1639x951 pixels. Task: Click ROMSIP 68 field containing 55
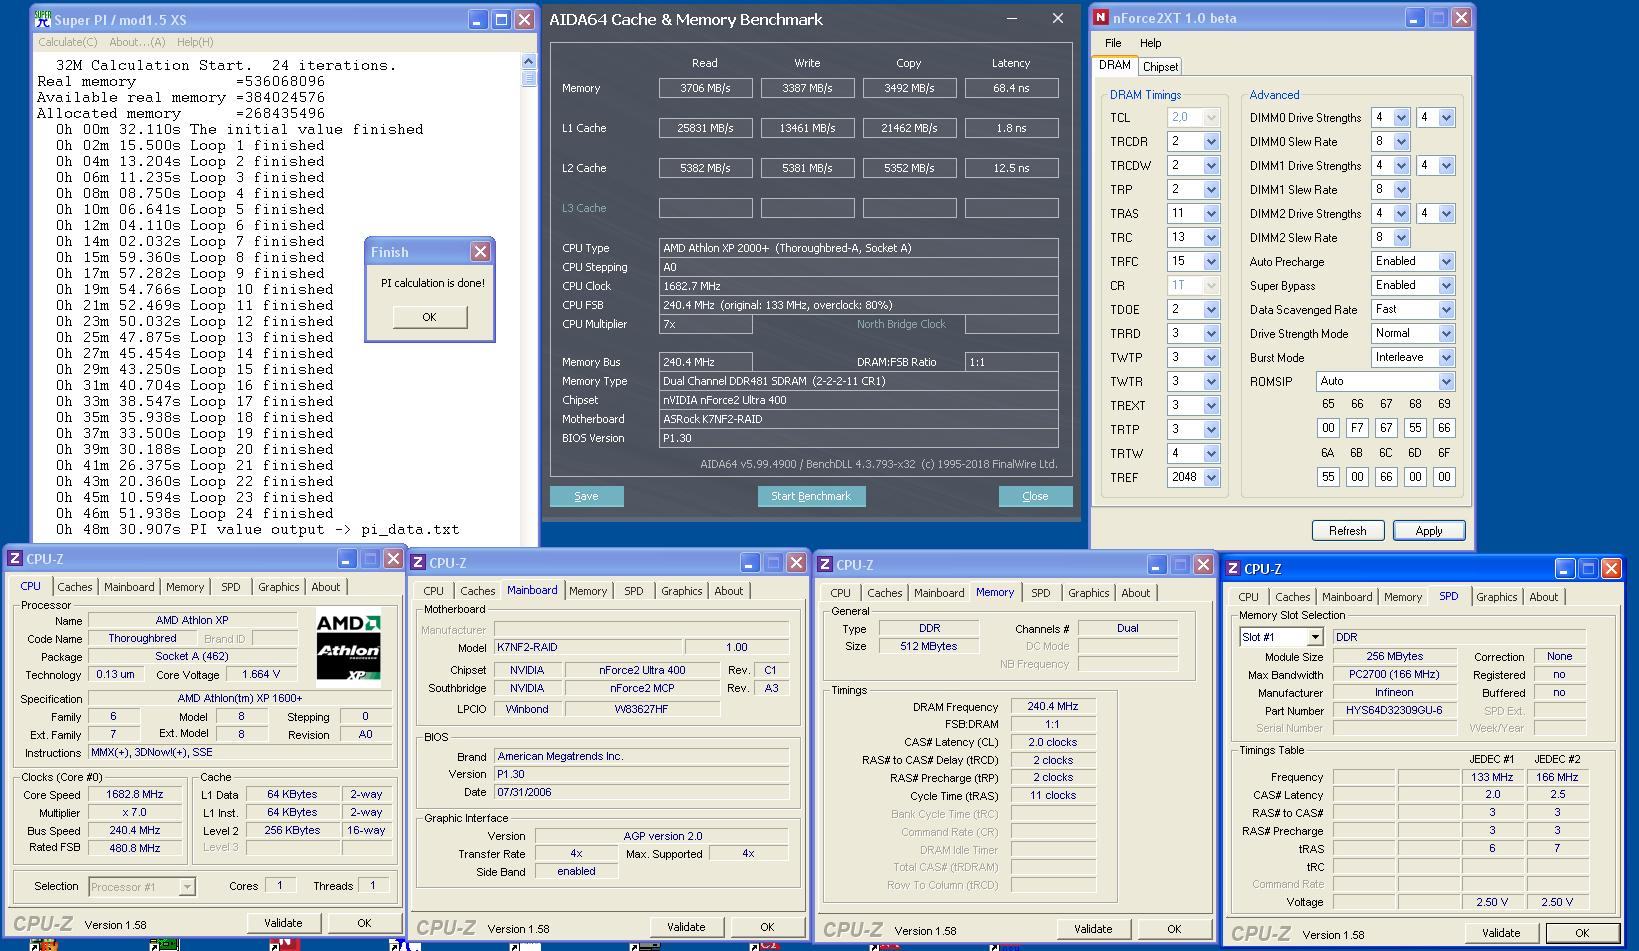tap(1415, 428)
